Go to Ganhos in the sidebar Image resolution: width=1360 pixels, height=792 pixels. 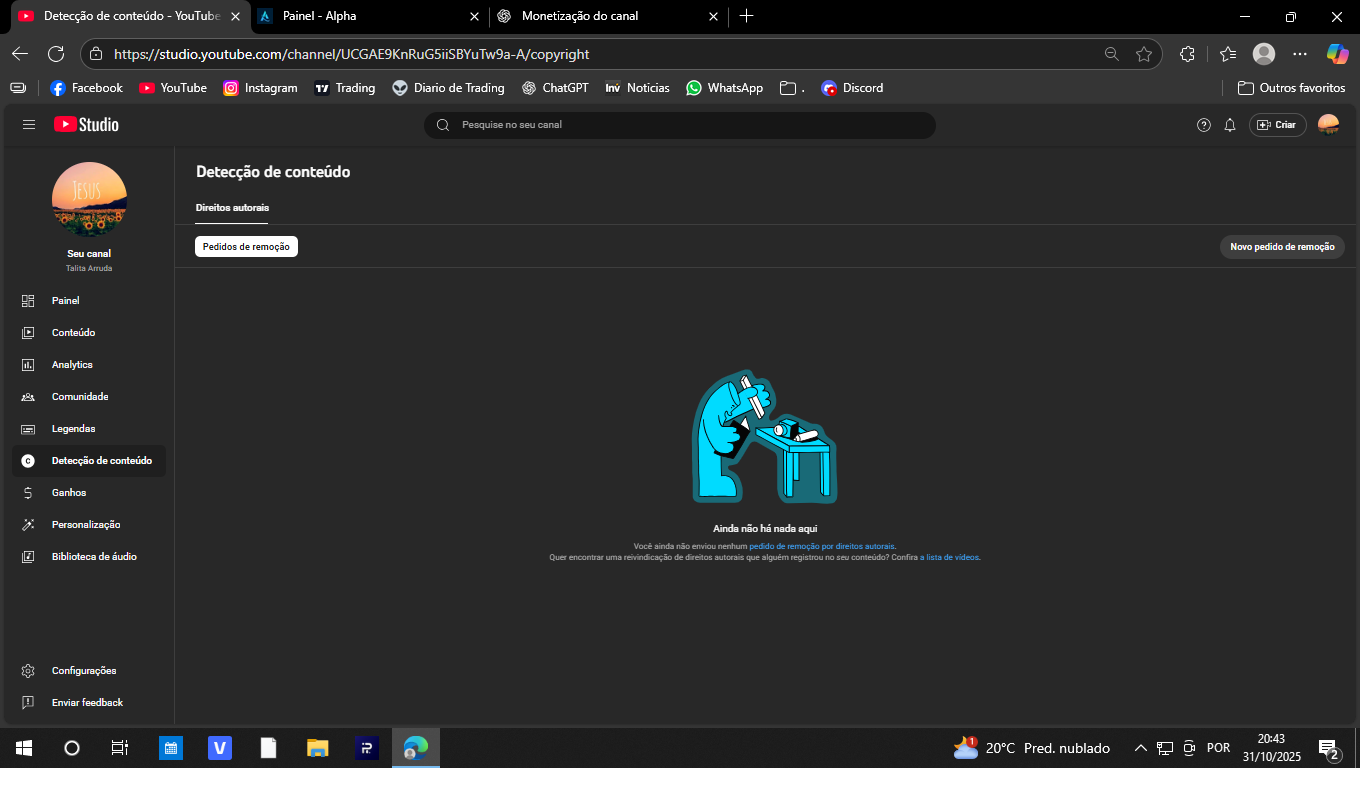(x=69, y=493)
